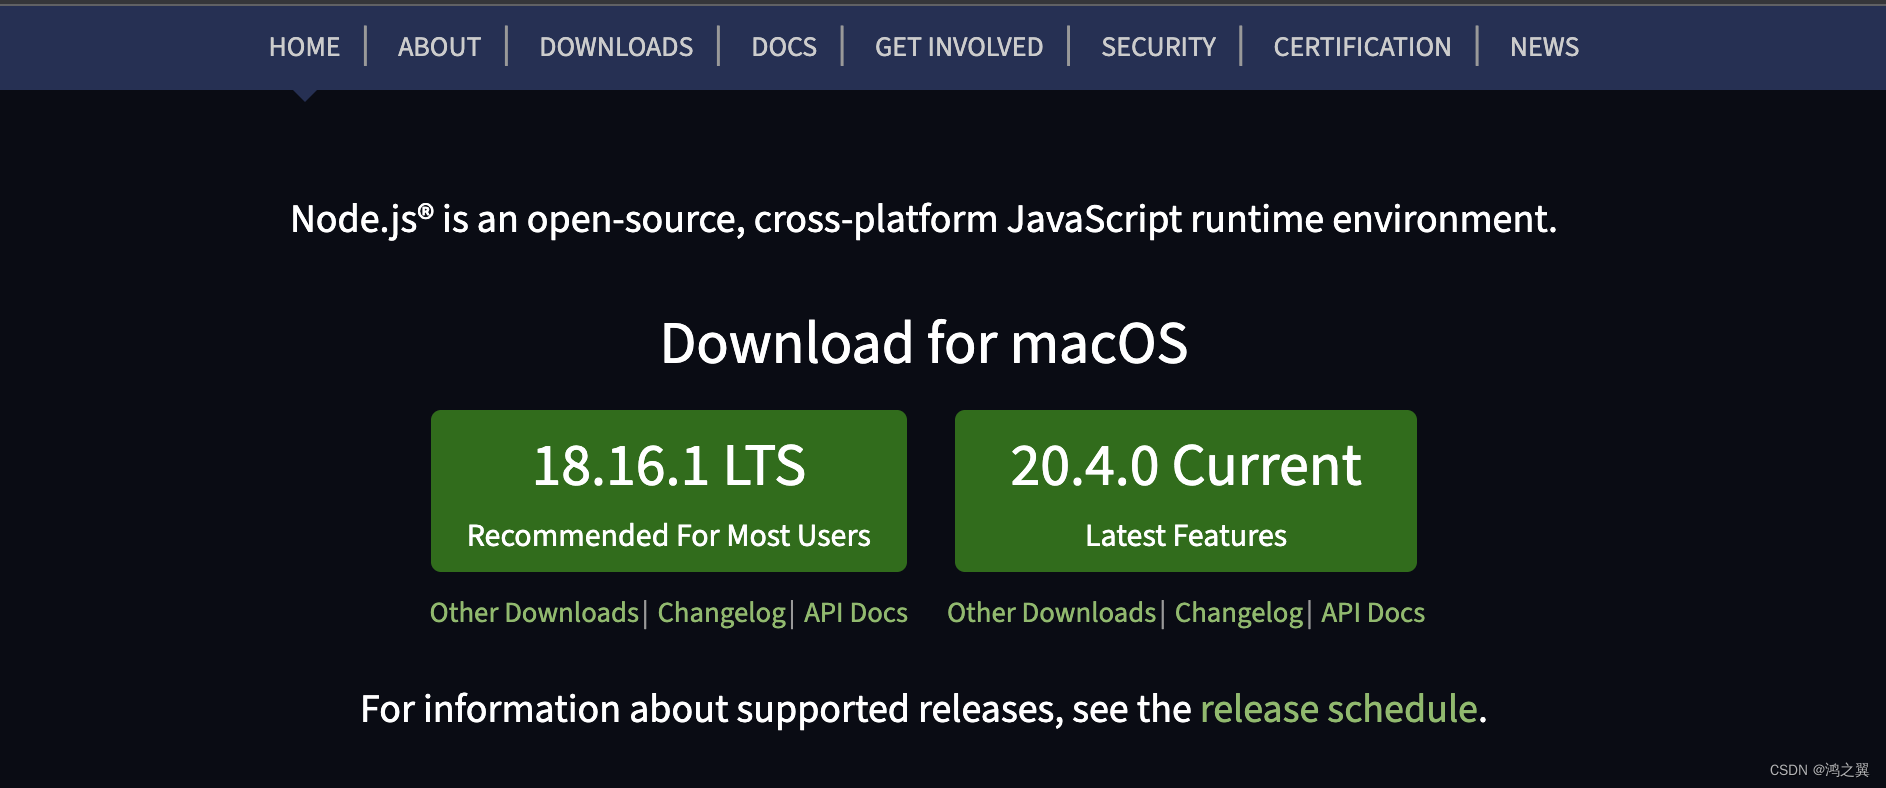Open API Docs for 20.4.0 Current
This screenshot has height=788, width=1886.
(1373, 612)
